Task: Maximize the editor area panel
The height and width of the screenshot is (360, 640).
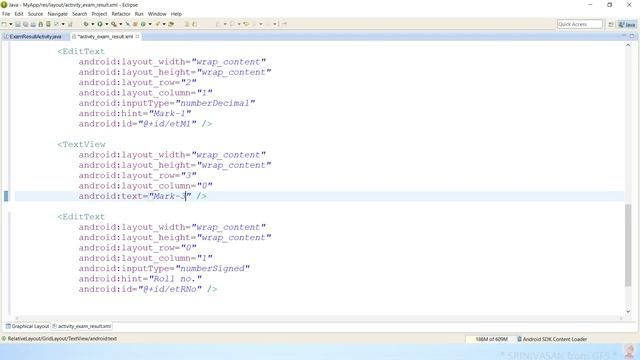Action: coord(632,36)
